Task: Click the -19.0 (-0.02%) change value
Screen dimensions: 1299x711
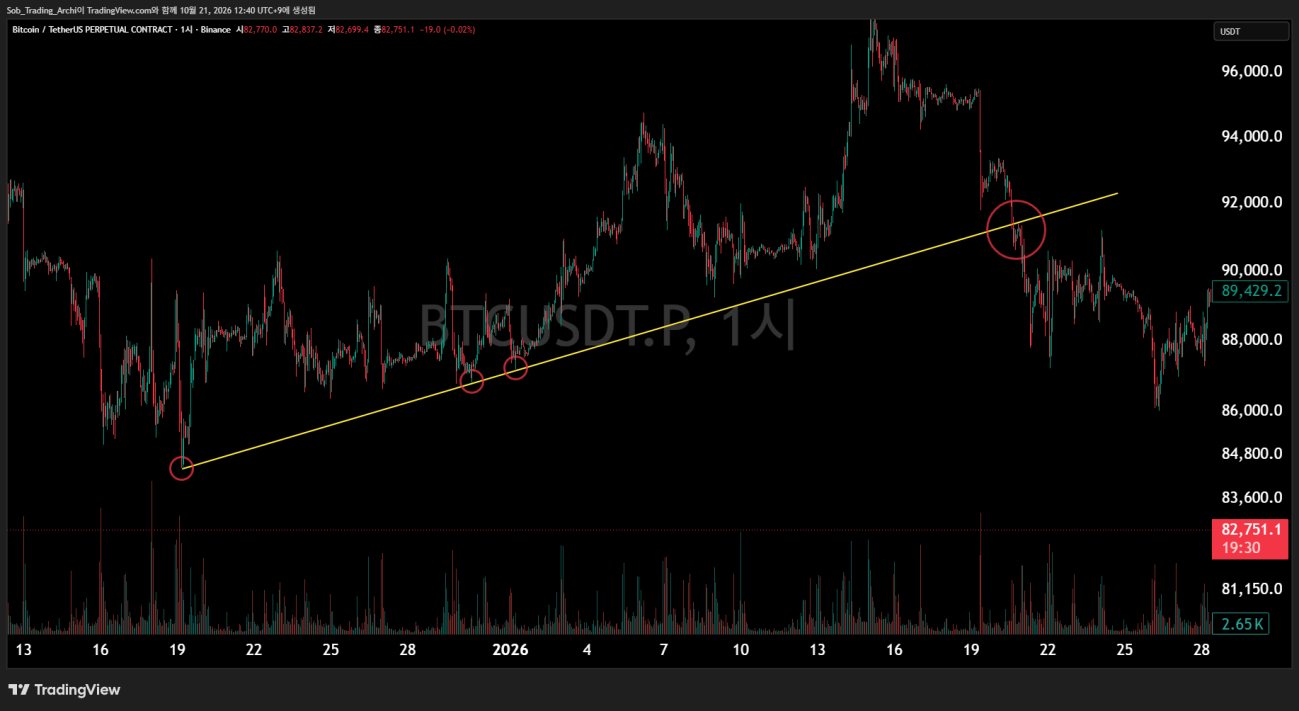Action: [447, 30]
